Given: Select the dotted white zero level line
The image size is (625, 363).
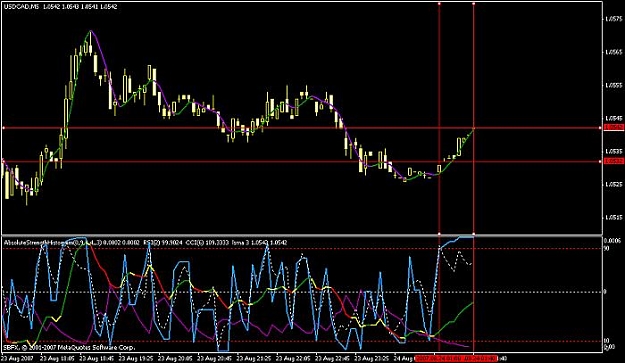Looking at the screenshot, I should pos(302,292).
